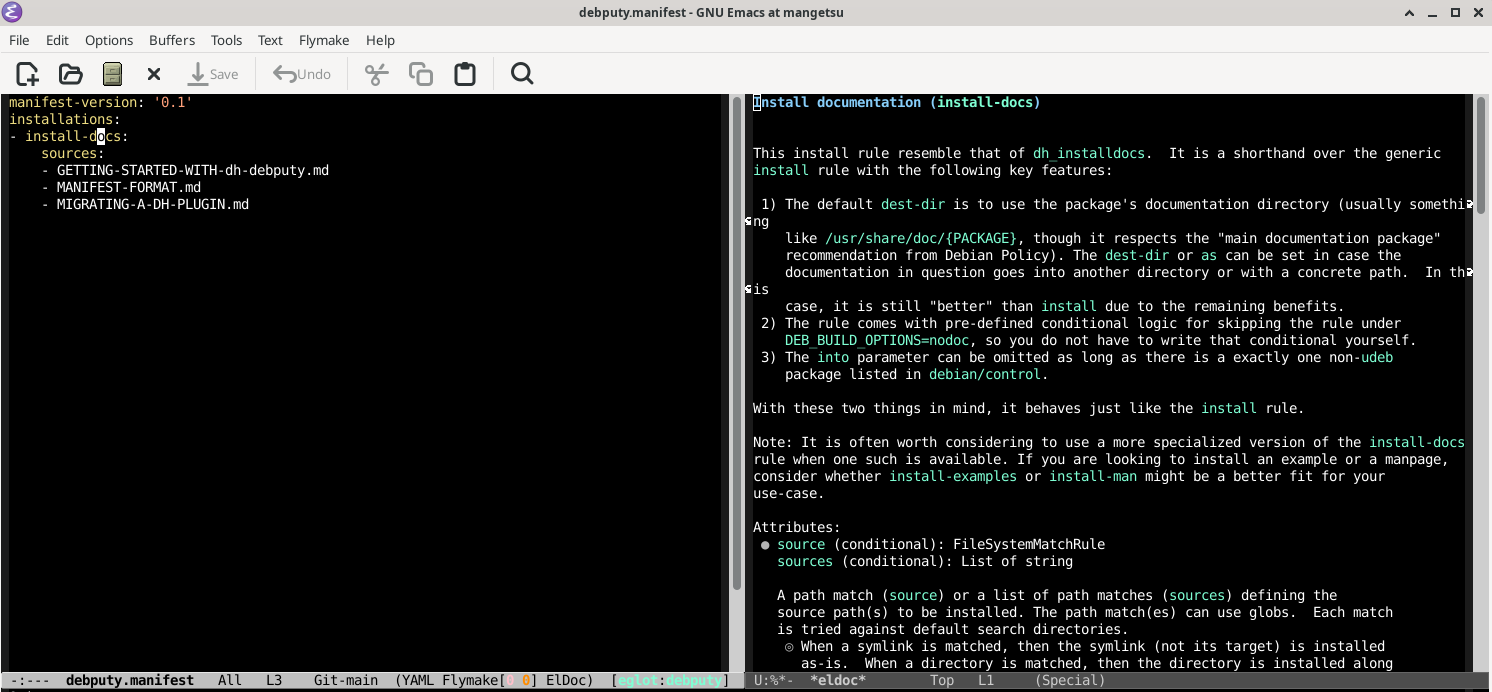Image resolution: width=1492 pixels, height=692 pixels.
Task: Click the debputy.manifest buffer name in mode line
Action: (130, 680)
